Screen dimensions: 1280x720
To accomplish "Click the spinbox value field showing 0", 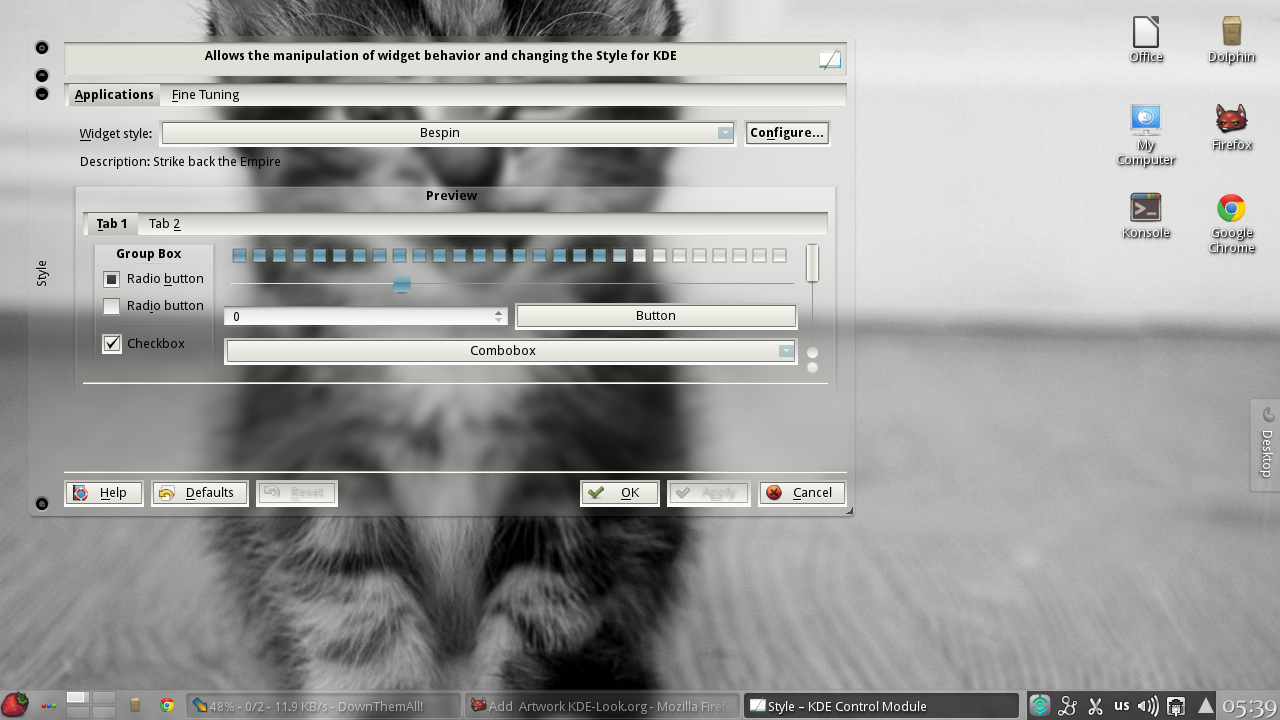I will 359,317.
